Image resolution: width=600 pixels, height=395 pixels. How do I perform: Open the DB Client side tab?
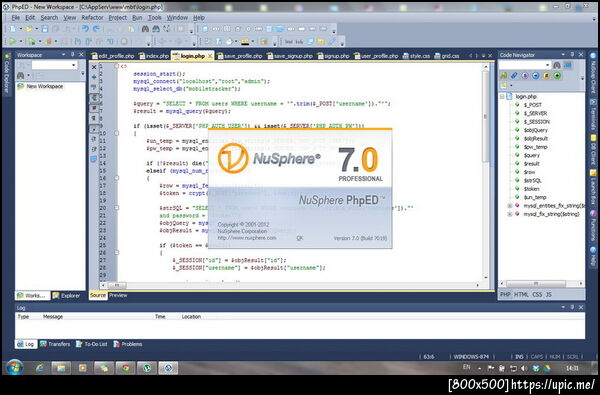point(593,150)
